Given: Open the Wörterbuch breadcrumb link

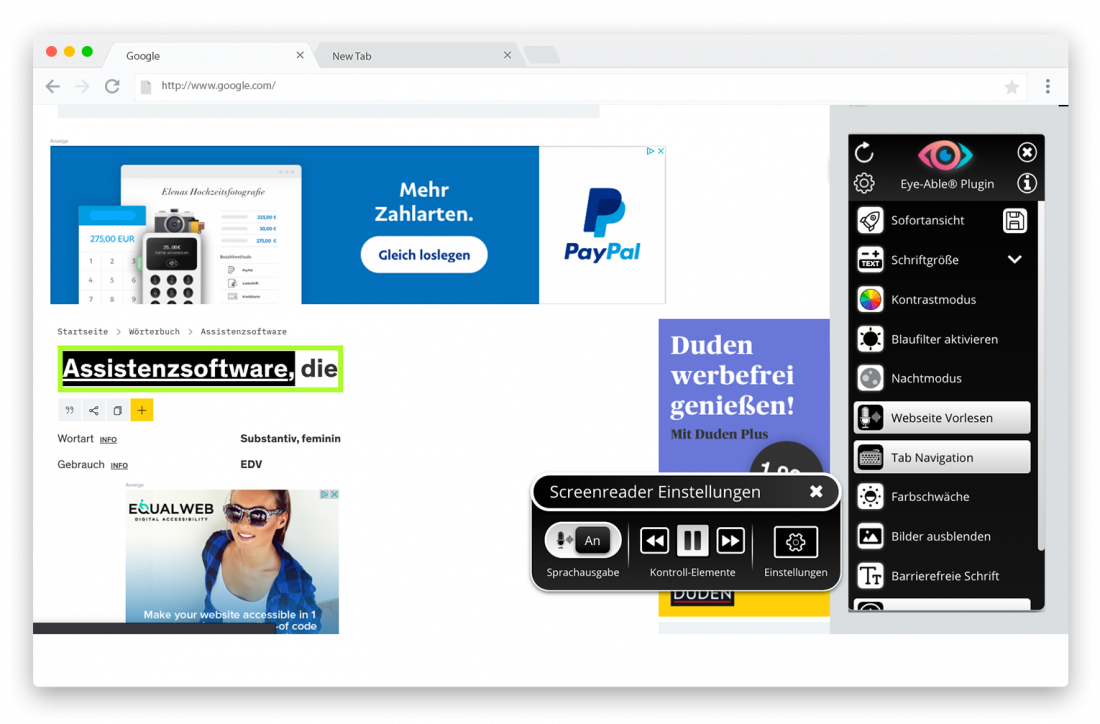Looking at the screenshot, I should click(152, 331).
